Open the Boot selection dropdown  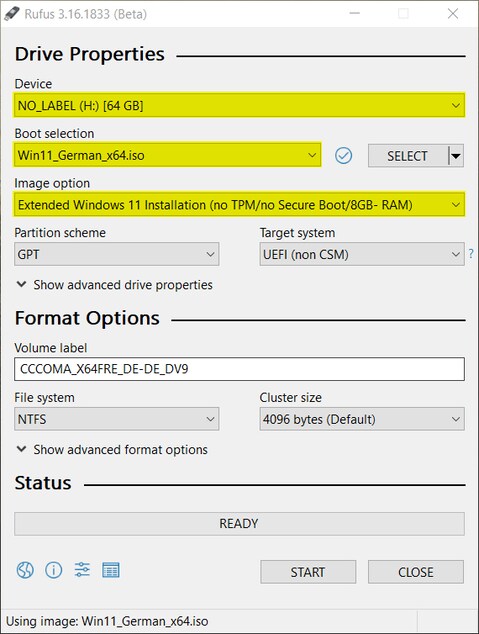tap(167, 155)
